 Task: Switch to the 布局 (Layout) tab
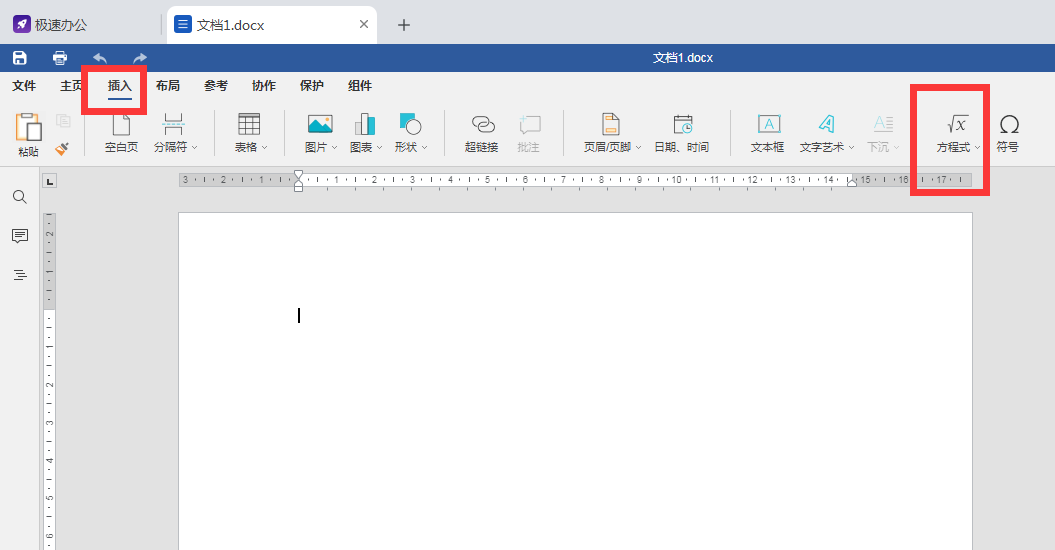pyautogui.click(x=168, y=85)
